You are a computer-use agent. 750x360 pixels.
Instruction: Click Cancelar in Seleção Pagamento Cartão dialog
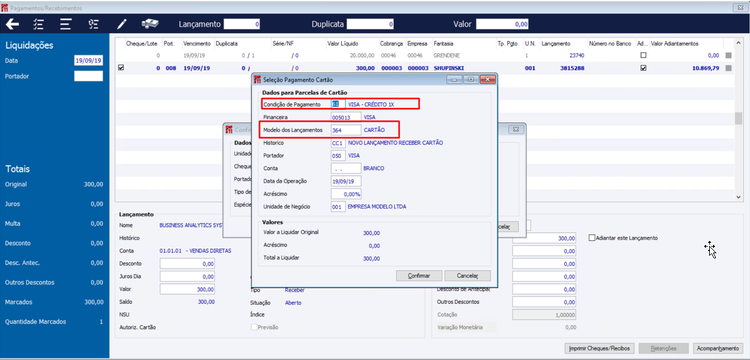coord(467,276)
